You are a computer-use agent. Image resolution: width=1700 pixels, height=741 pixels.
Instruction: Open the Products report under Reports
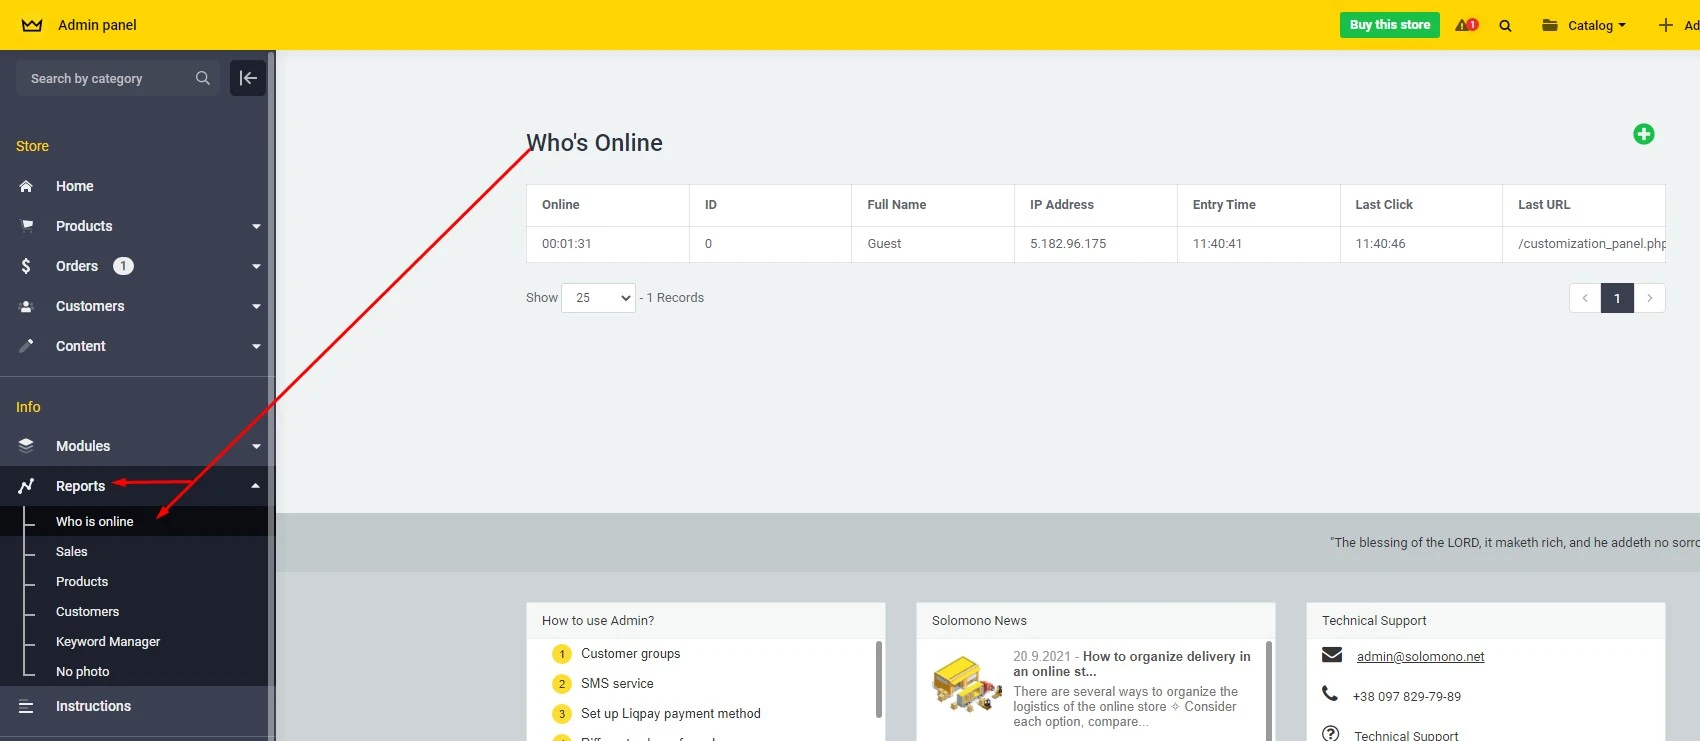pos(82,581)
